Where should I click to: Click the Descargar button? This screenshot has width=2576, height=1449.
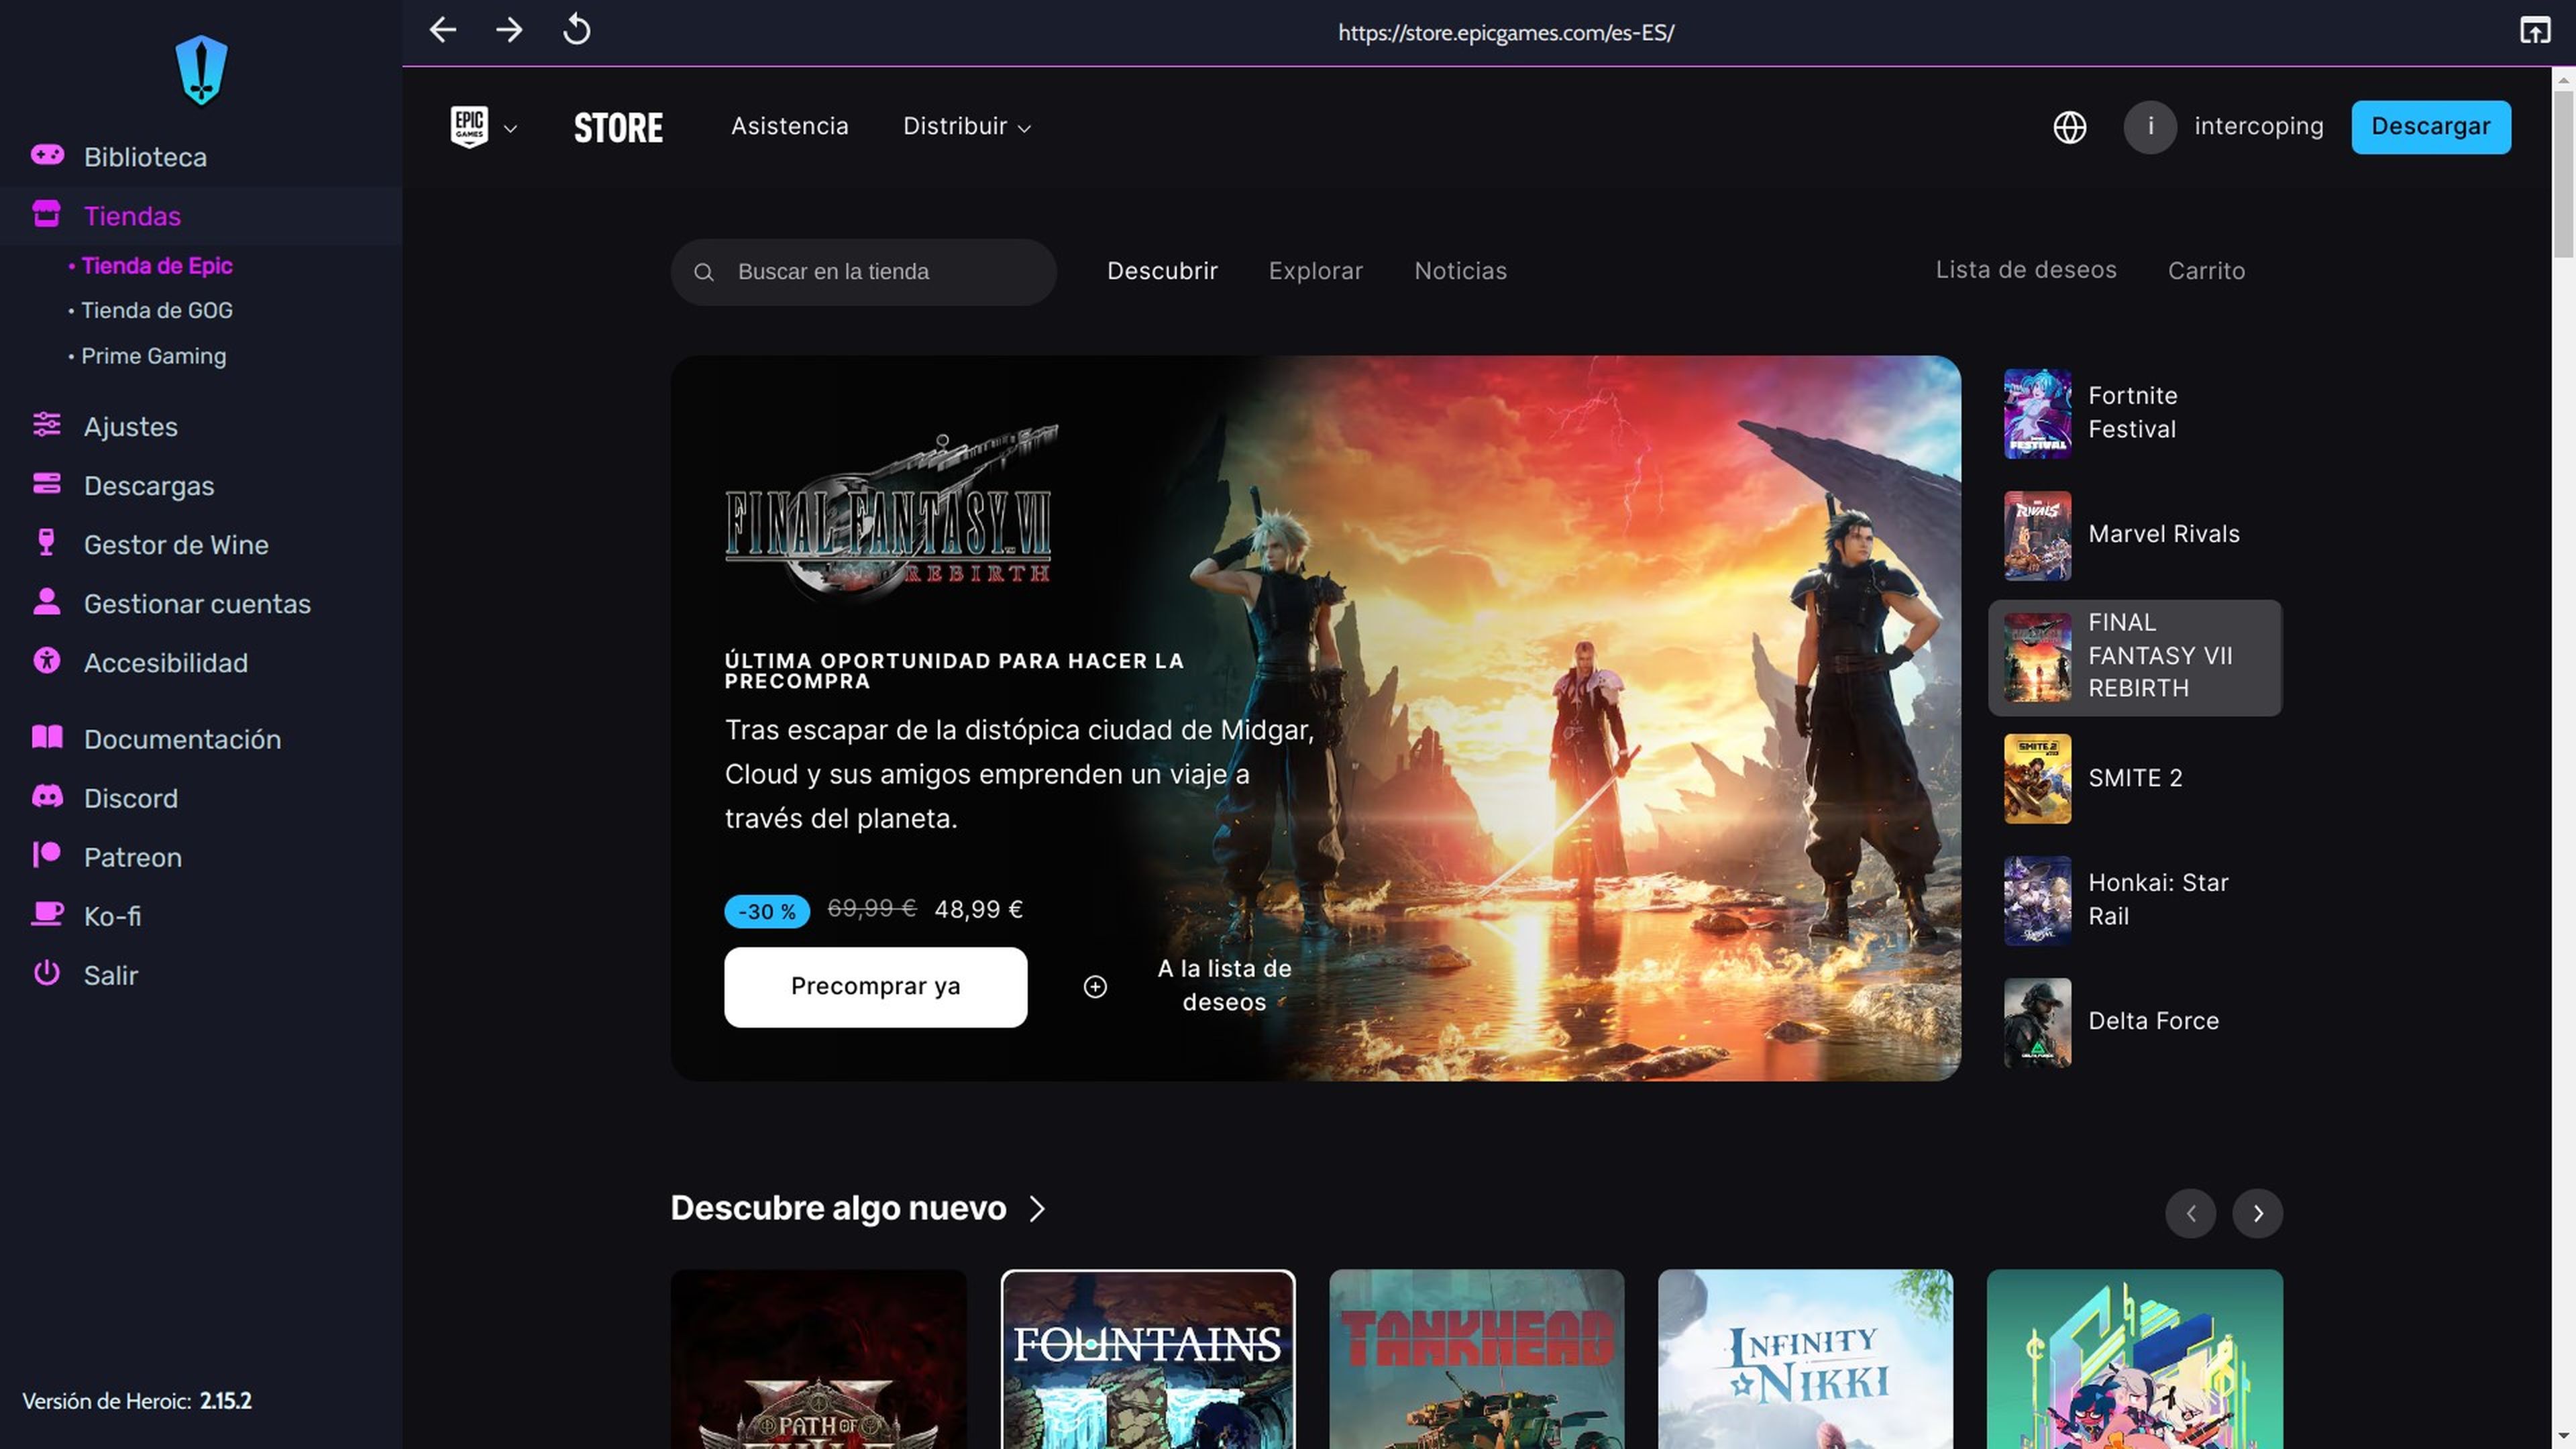click(2430, 127)
